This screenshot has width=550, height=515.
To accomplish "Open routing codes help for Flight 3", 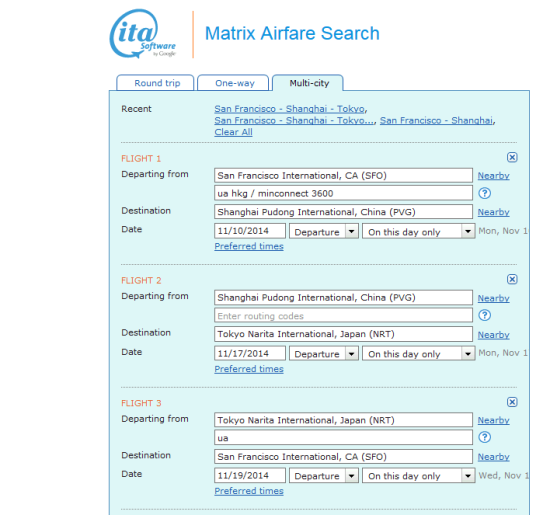I will pyautogui.click(x=485, y=437).
